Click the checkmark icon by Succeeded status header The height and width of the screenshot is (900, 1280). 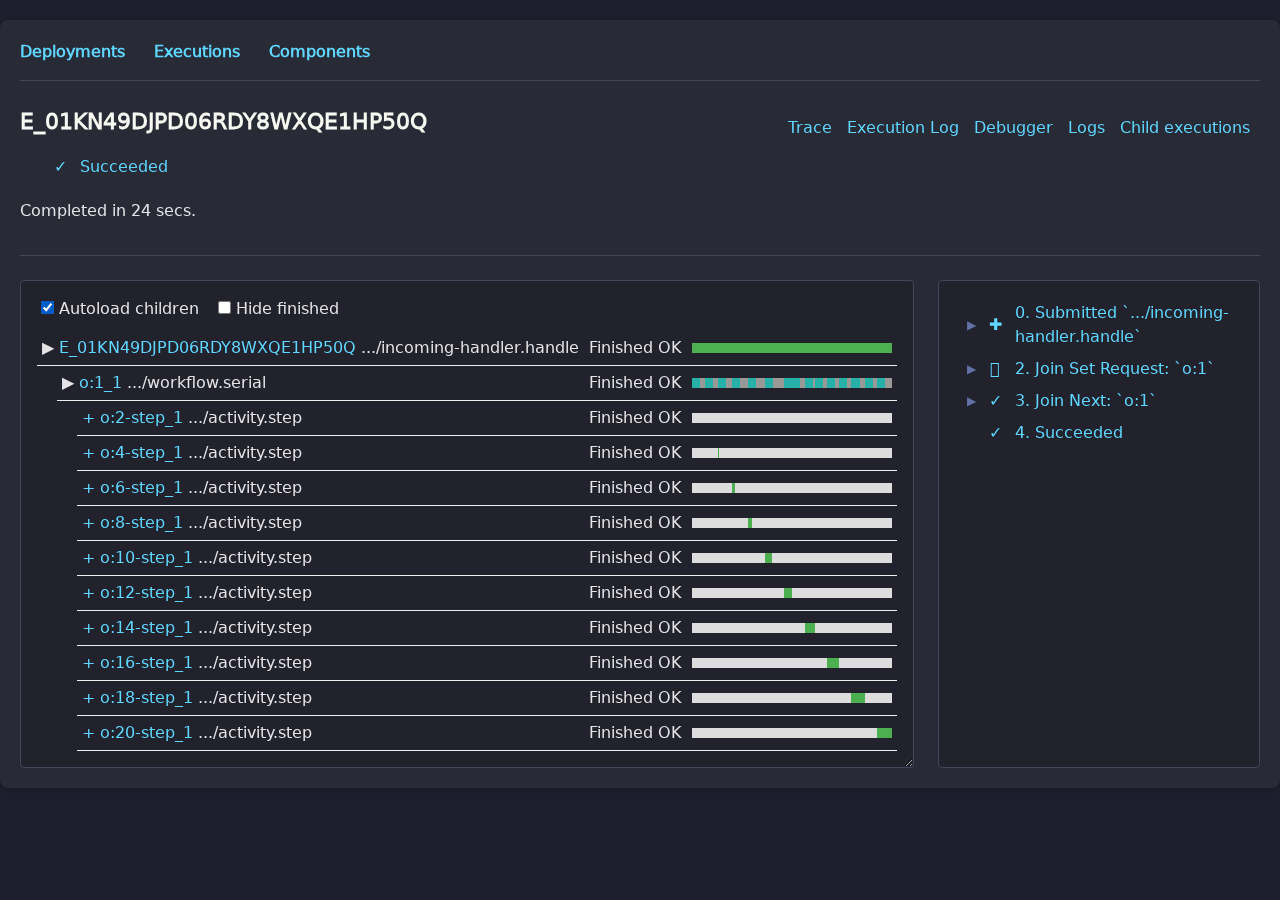coord(60,166)
